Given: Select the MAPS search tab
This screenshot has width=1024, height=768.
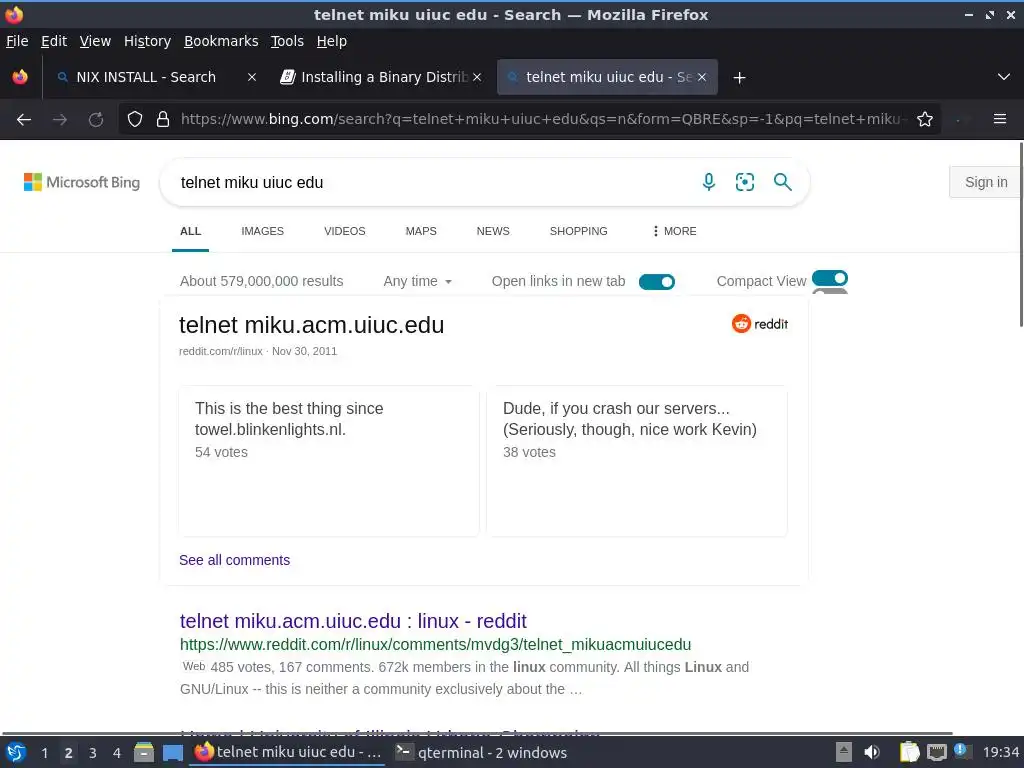Looking at the screenshot, I should 421,231.
